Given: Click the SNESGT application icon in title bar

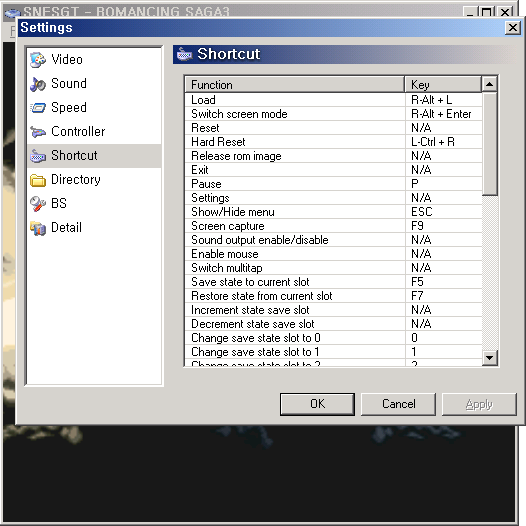Looking at the screenshot, I should coord(12,13).
